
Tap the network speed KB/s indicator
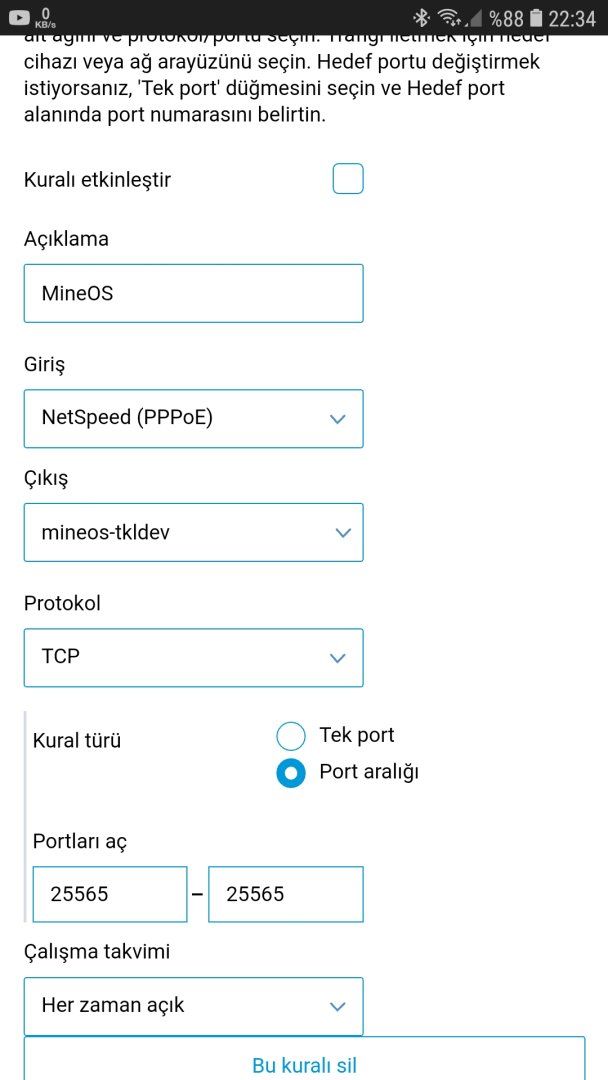(x=45, y=17)
